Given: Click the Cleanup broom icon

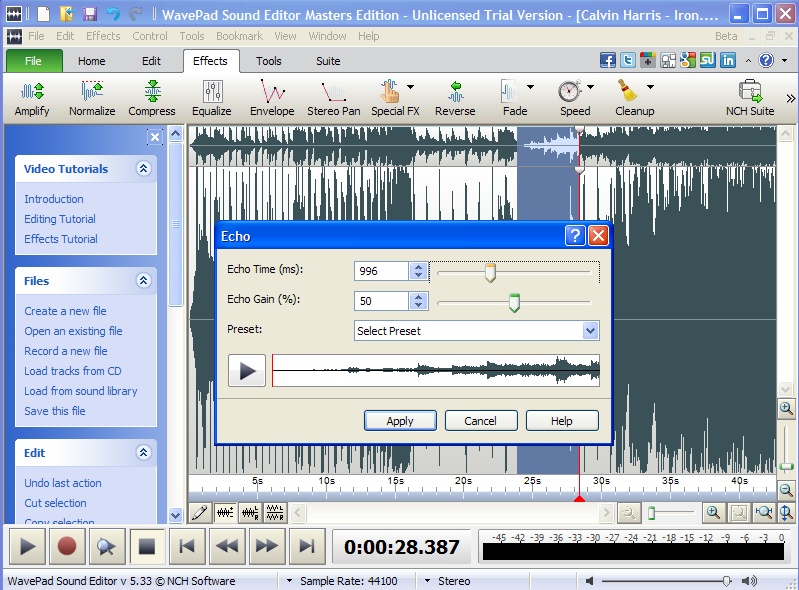Looking at the screenshot, I should pyautogui.click(x=628, y=91).
